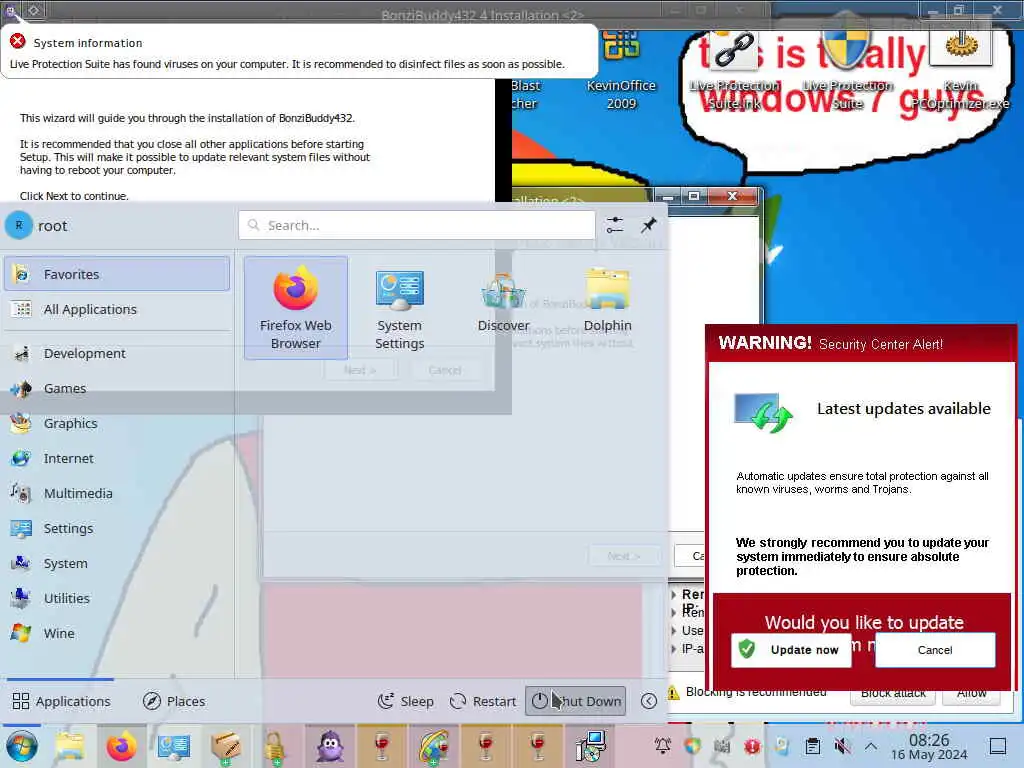Click the padlock taskbar icon
This screenshot has width=1024, height=768.
click(x=274, y=746)
